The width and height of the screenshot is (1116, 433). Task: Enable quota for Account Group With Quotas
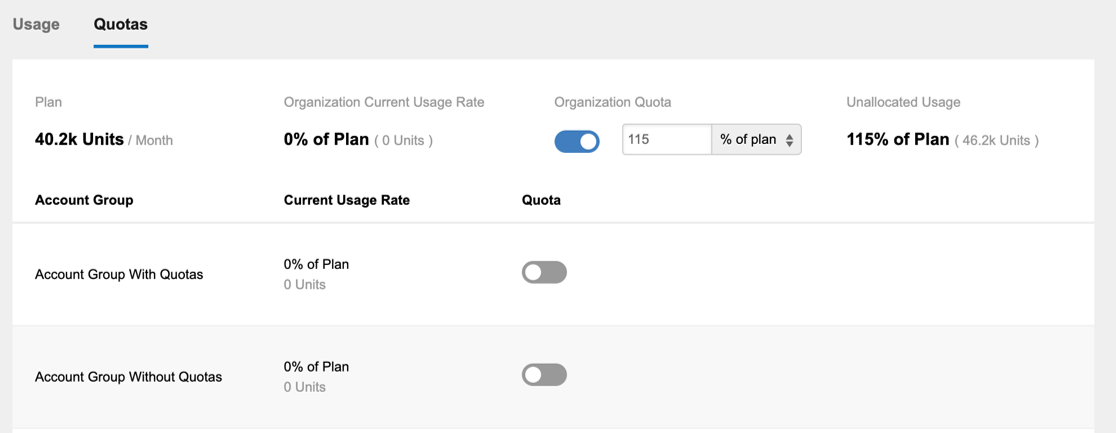(x=544, y=272)
